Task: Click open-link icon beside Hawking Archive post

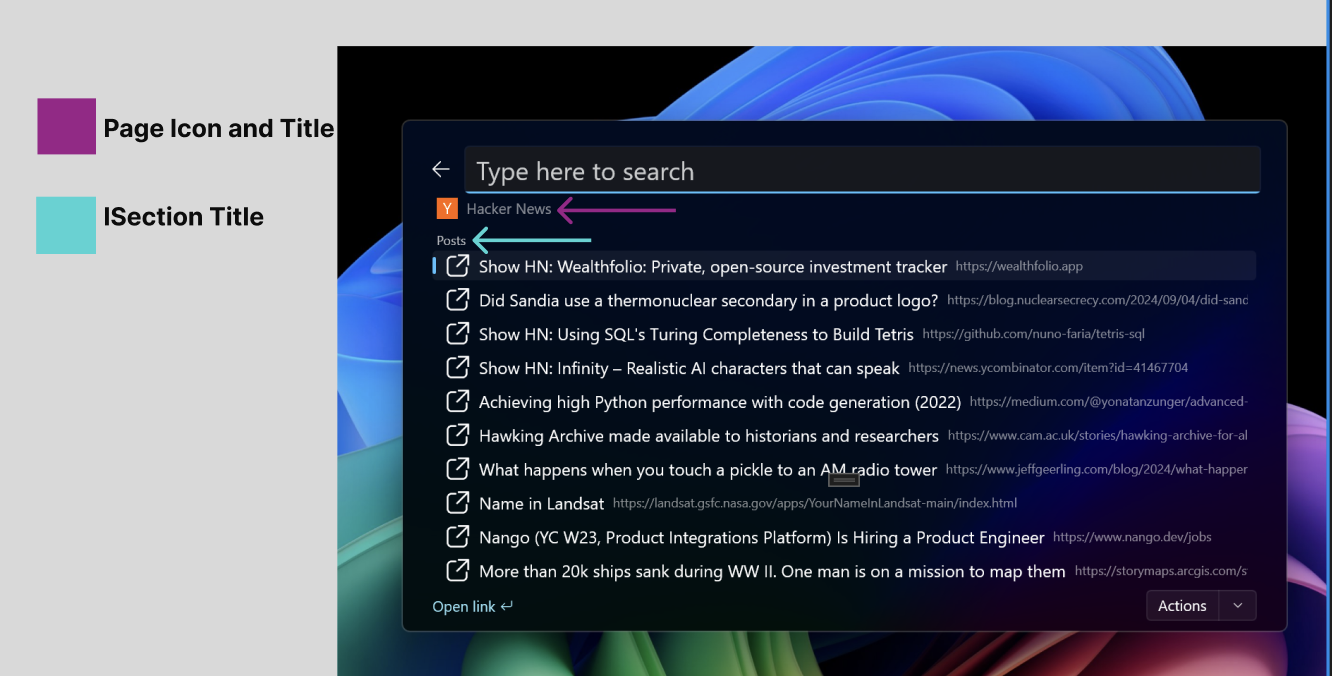Action: point(457,436)
